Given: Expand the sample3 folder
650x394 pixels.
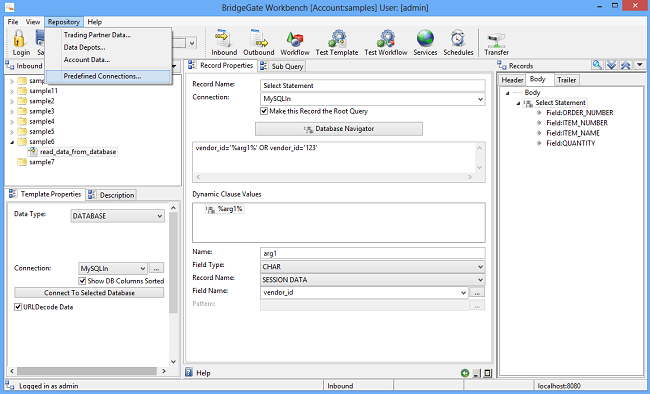Looking at the screenshot, I should coord(12,112).
